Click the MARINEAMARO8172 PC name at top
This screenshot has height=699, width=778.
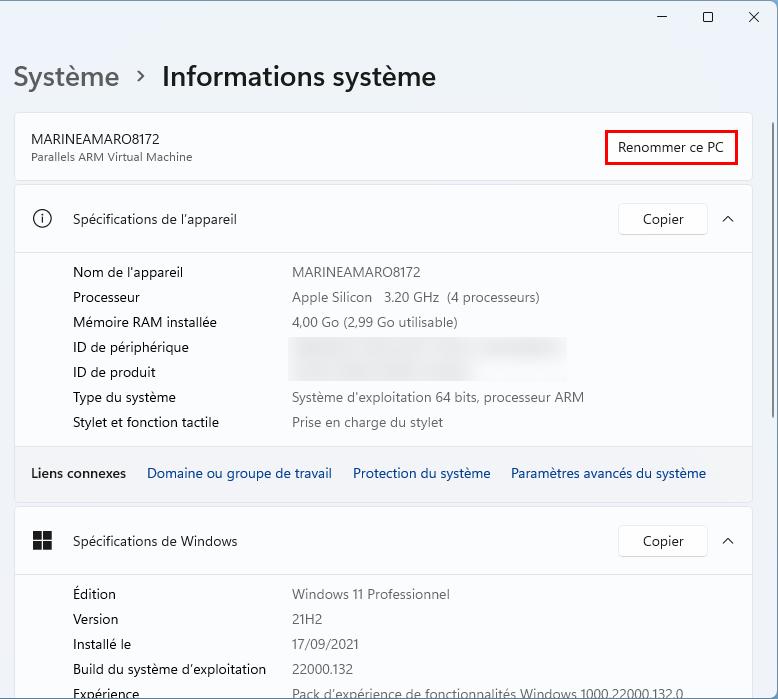click(95, 139)
